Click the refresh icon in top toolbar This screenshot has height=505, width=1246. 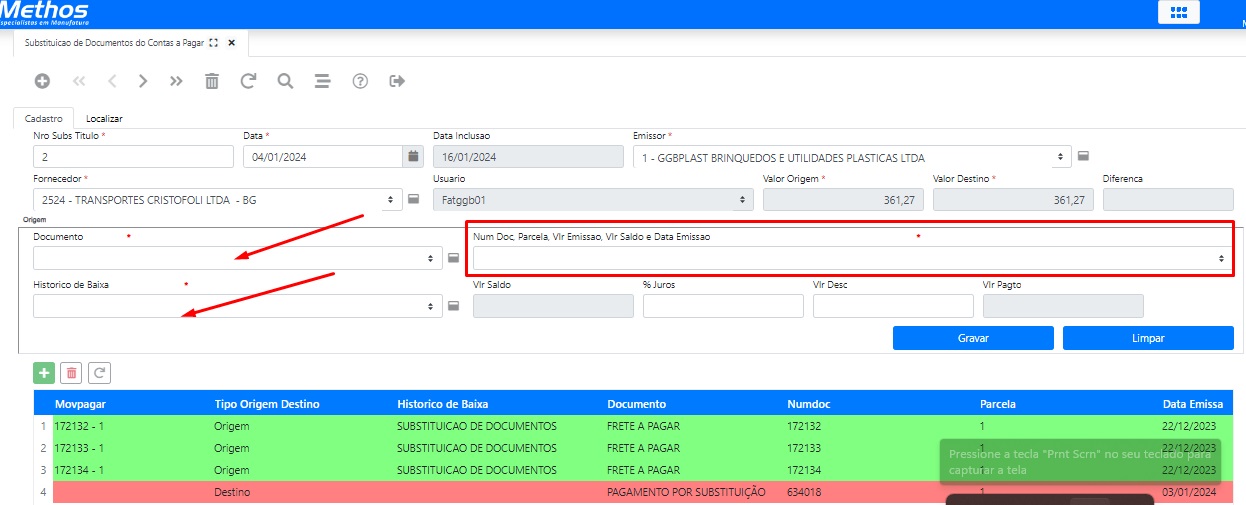[248, 81]
